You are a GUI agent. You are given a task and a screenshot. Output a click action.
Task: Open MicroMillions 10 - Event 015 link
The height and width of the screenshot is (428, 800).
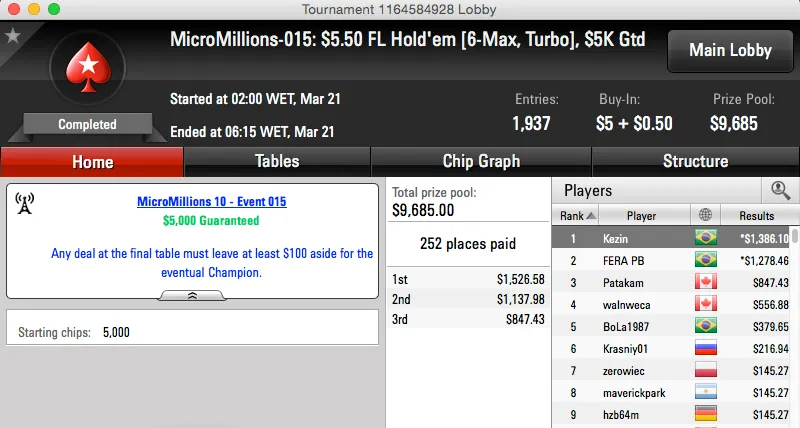[211, 202]
